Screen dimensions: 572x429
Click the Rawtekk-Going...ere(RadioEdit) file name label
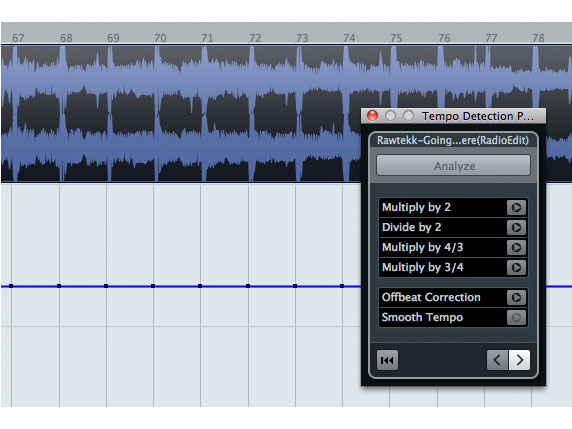click(453, 140)
